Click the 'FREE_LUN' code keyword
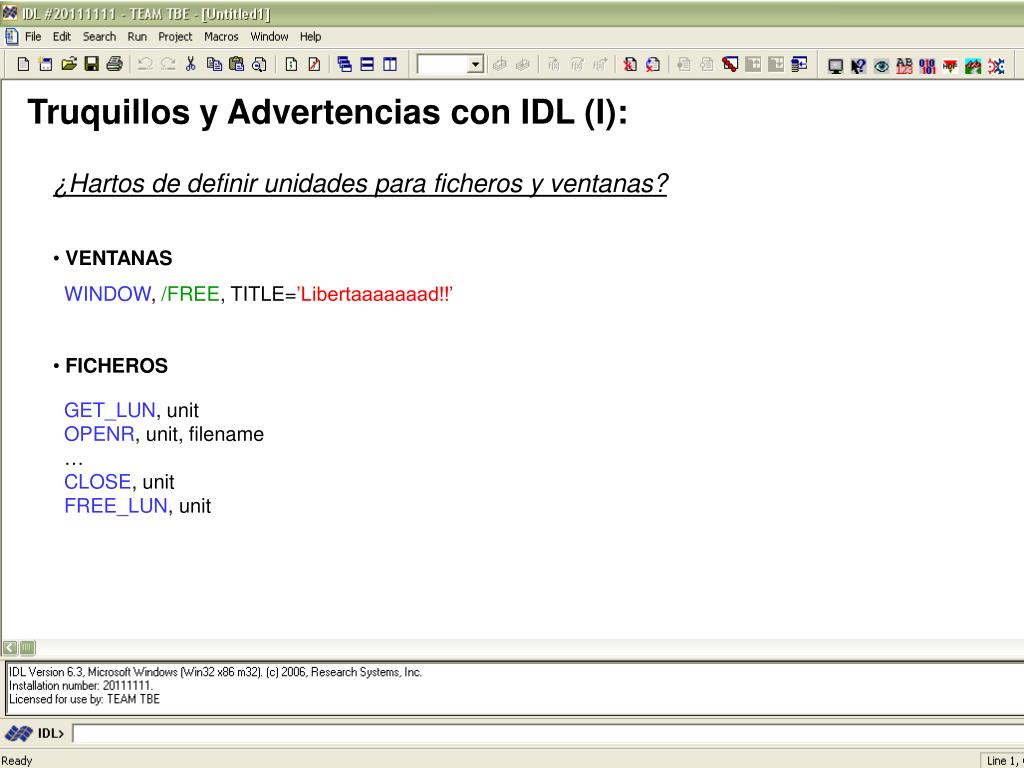 tap(116, 506)
